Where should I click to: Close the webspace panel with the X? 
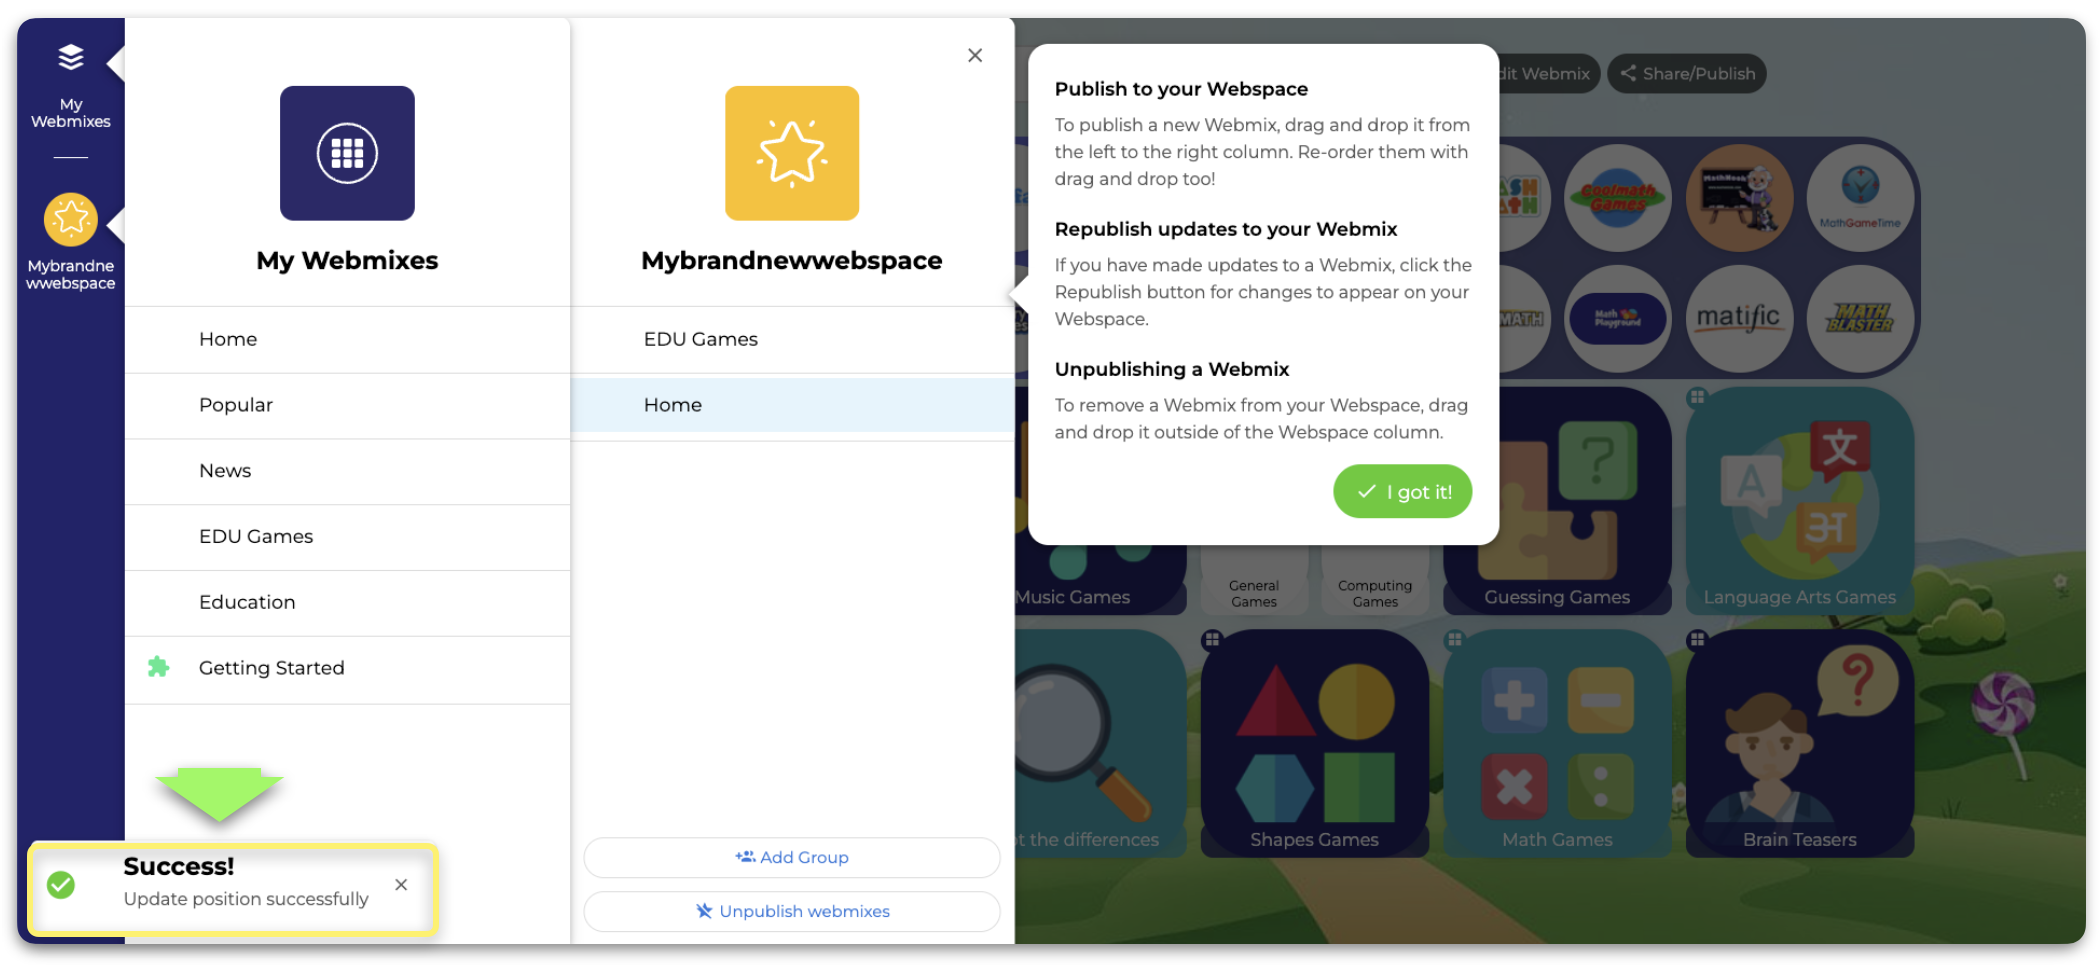[975, 55]
